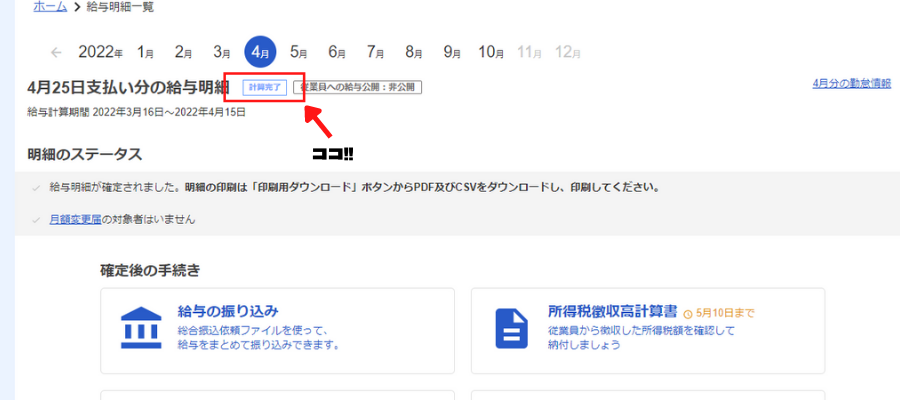The image size is (900, 400).
Task: Select the 3月 month tab
Action: click(222, 52)
